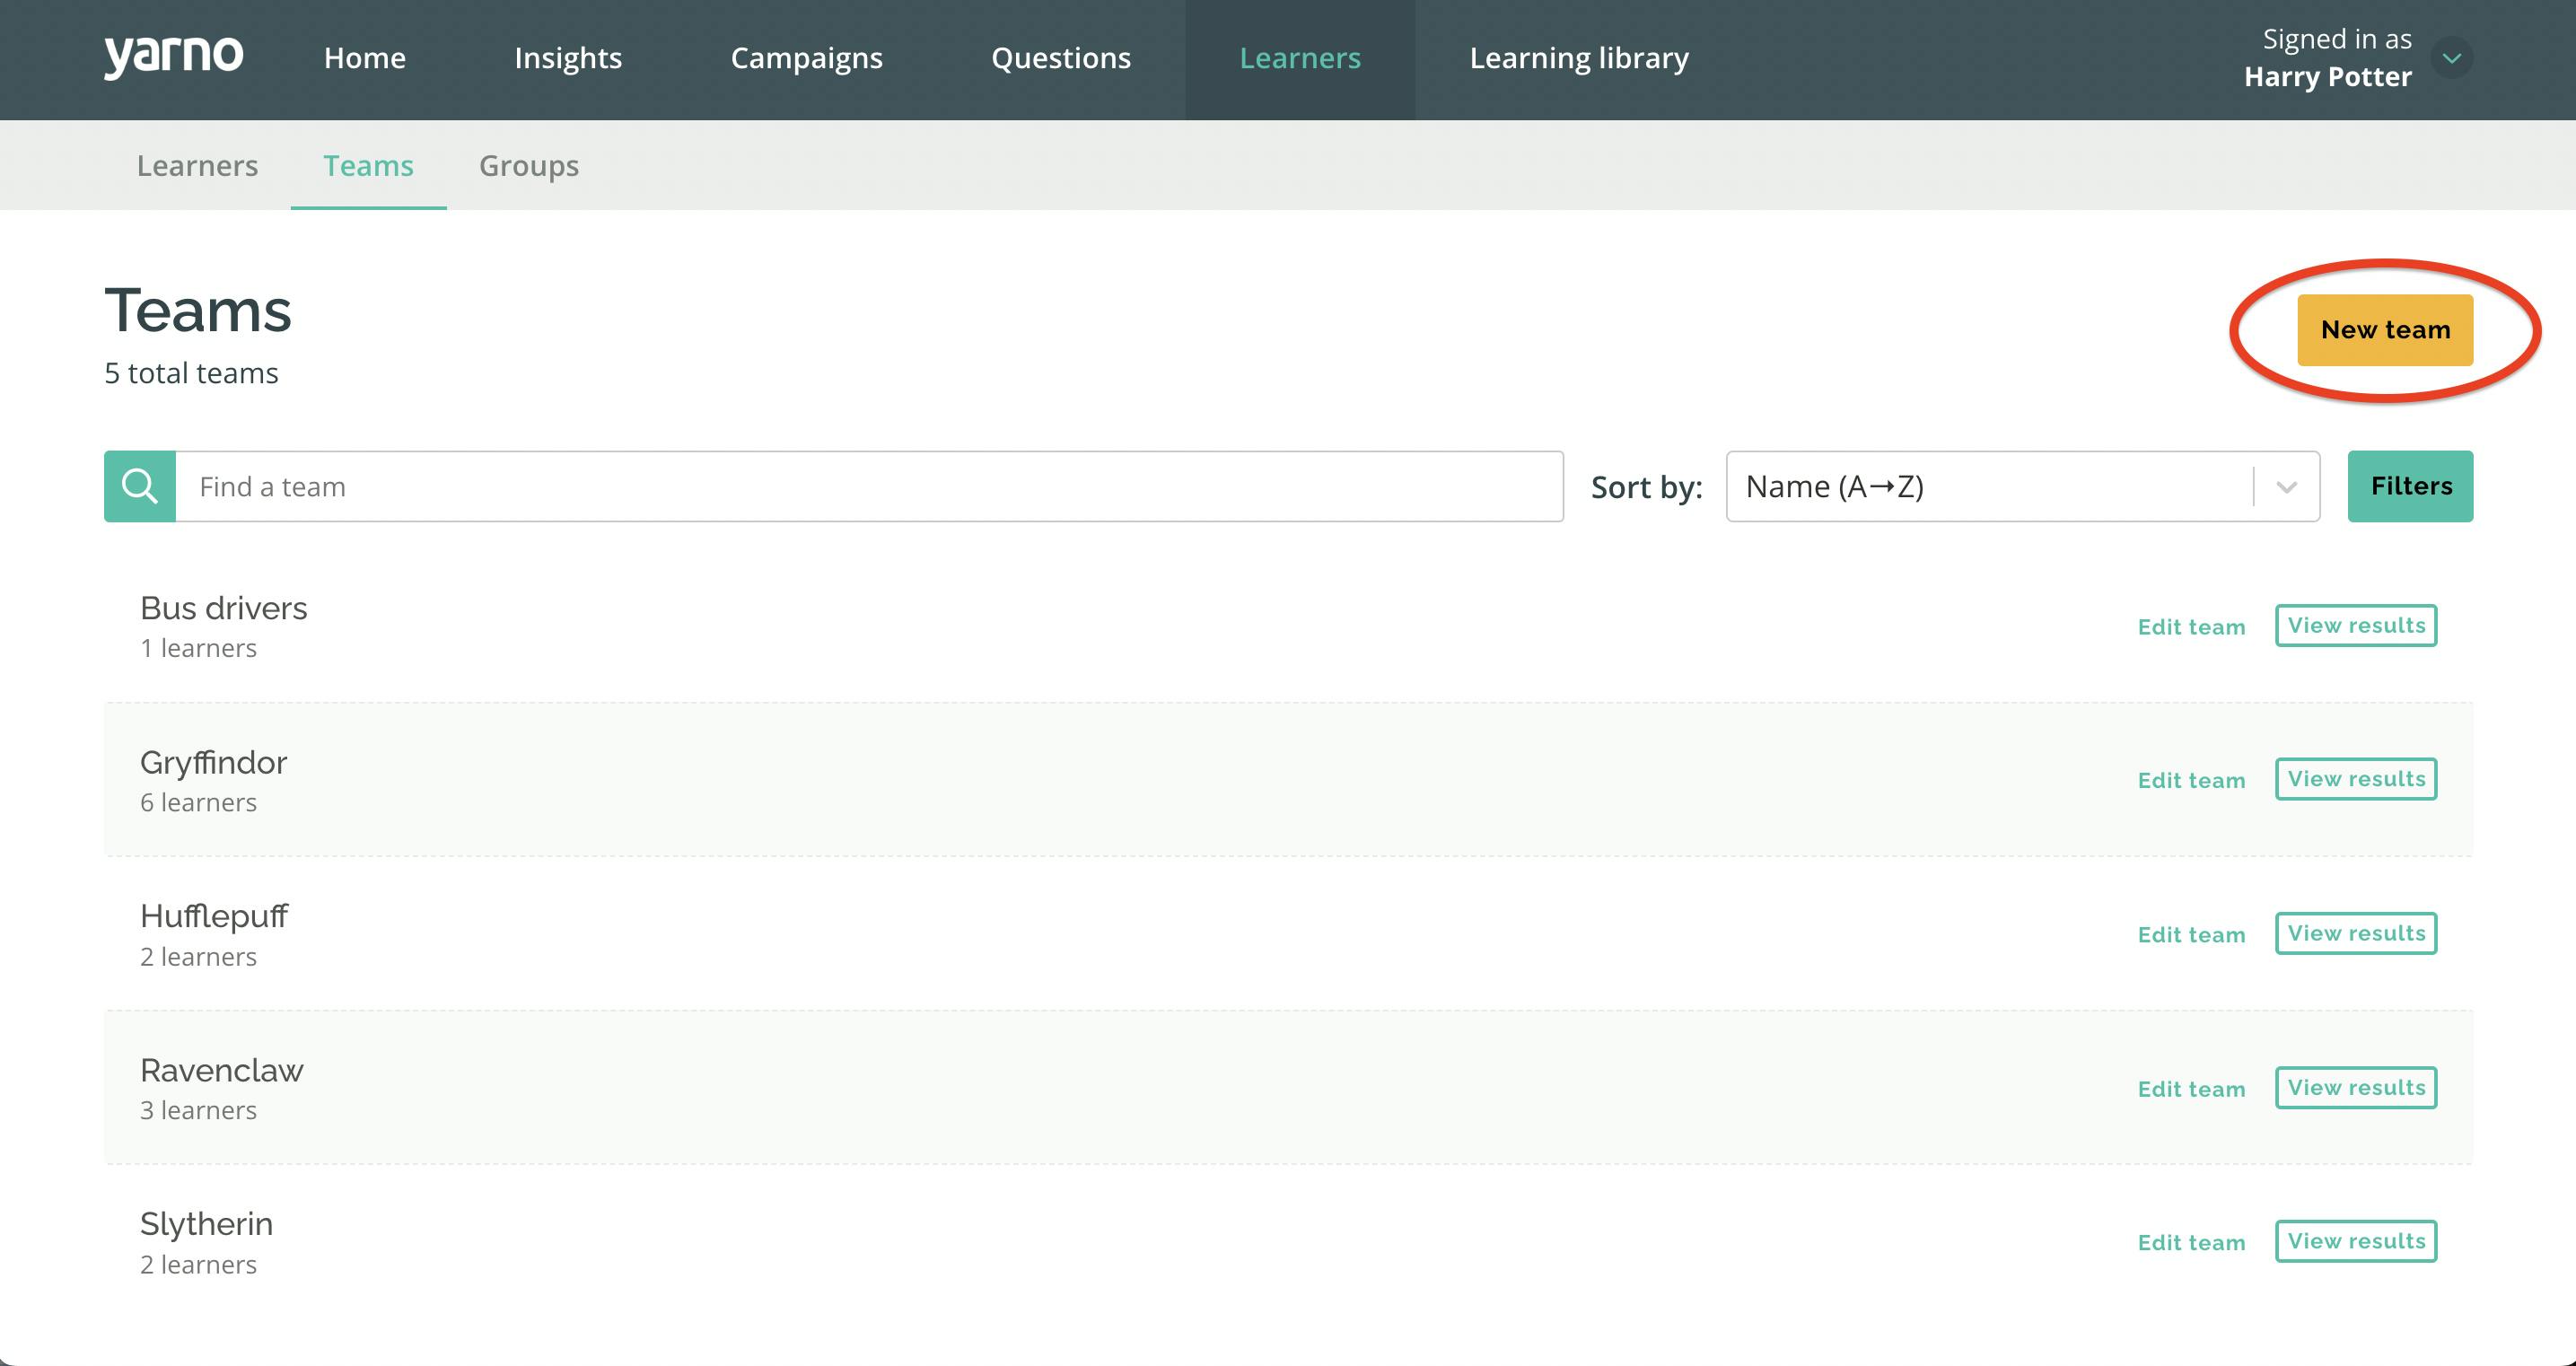Open the Insights page
Image resolution: width=2576 pixels, height=1366 pixels.
coord(568,58)
